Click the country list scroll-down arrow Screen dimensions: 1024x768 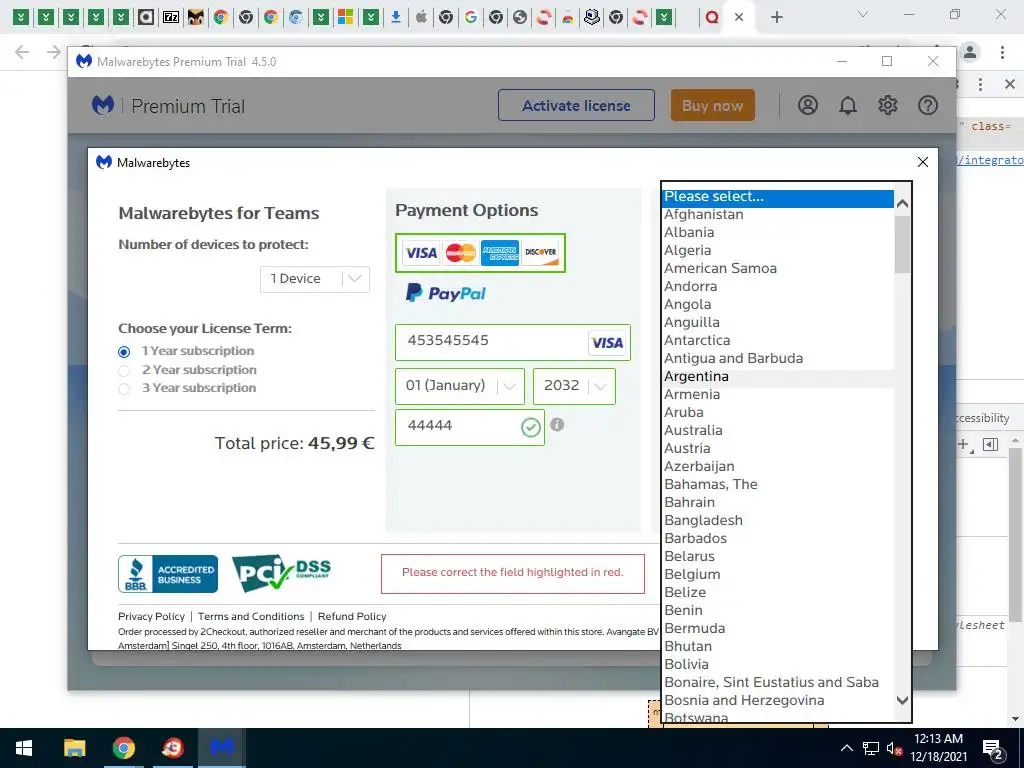point(902,700)
